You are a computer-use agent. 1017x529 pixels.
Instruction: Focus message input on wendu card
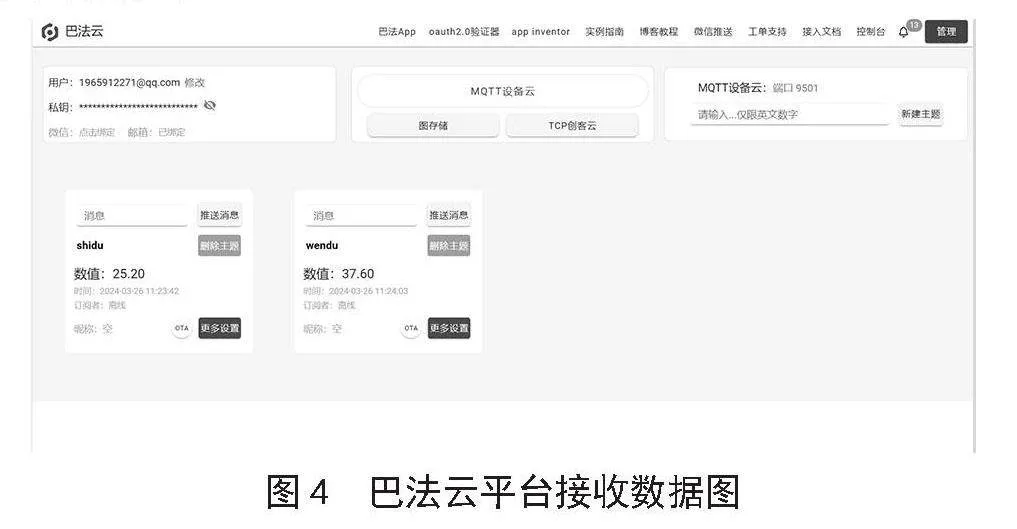[x=361, y=216]
